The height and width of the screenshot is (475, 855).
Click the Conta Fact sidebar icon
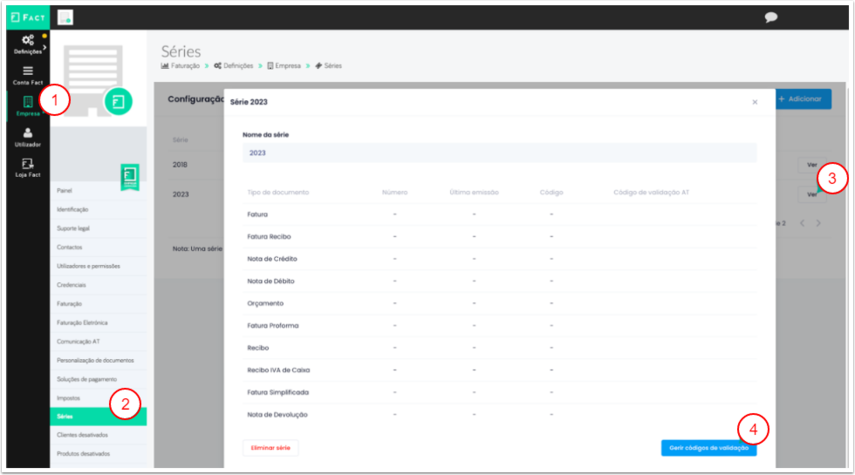point(27,74)
